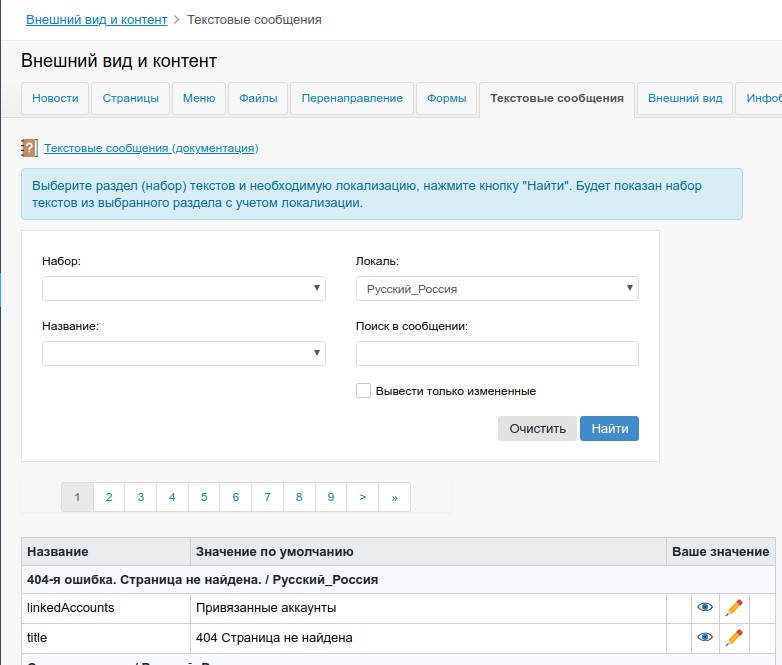The image size is (782, 665).
Task: Expand the 'Название' dropdown
Action: point(184,353)
